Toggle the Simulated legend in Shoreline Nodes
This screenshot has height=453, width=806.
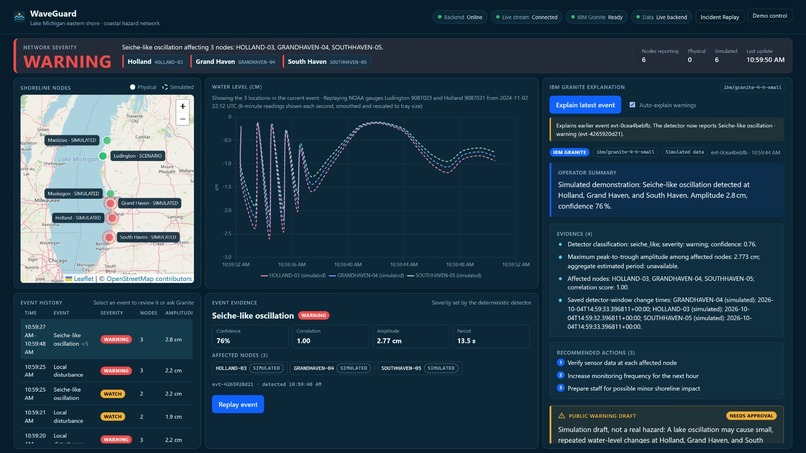click(178, 87)
